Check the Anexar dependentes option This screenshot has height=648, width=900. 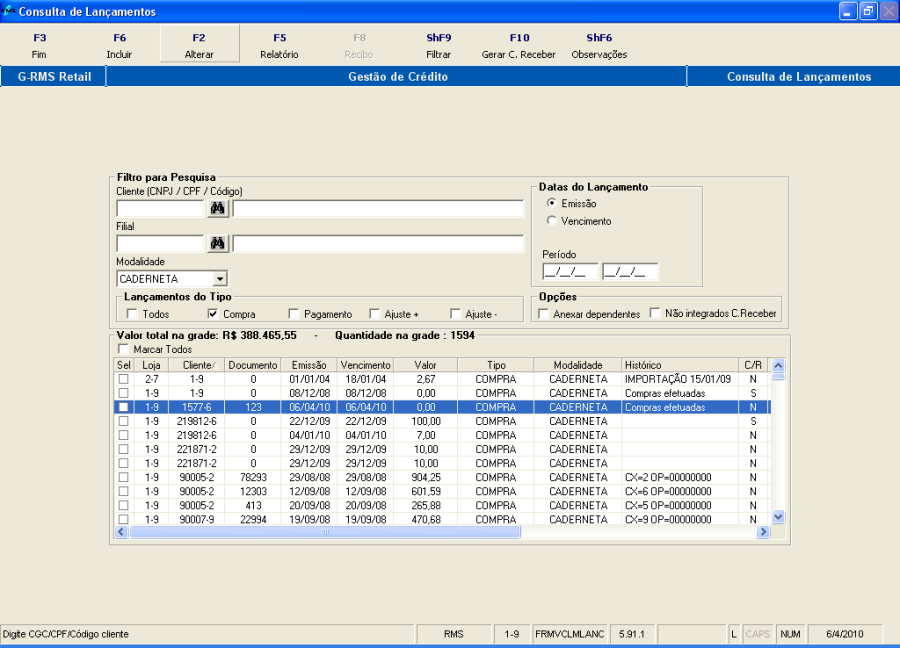click(x=544, y=314)
